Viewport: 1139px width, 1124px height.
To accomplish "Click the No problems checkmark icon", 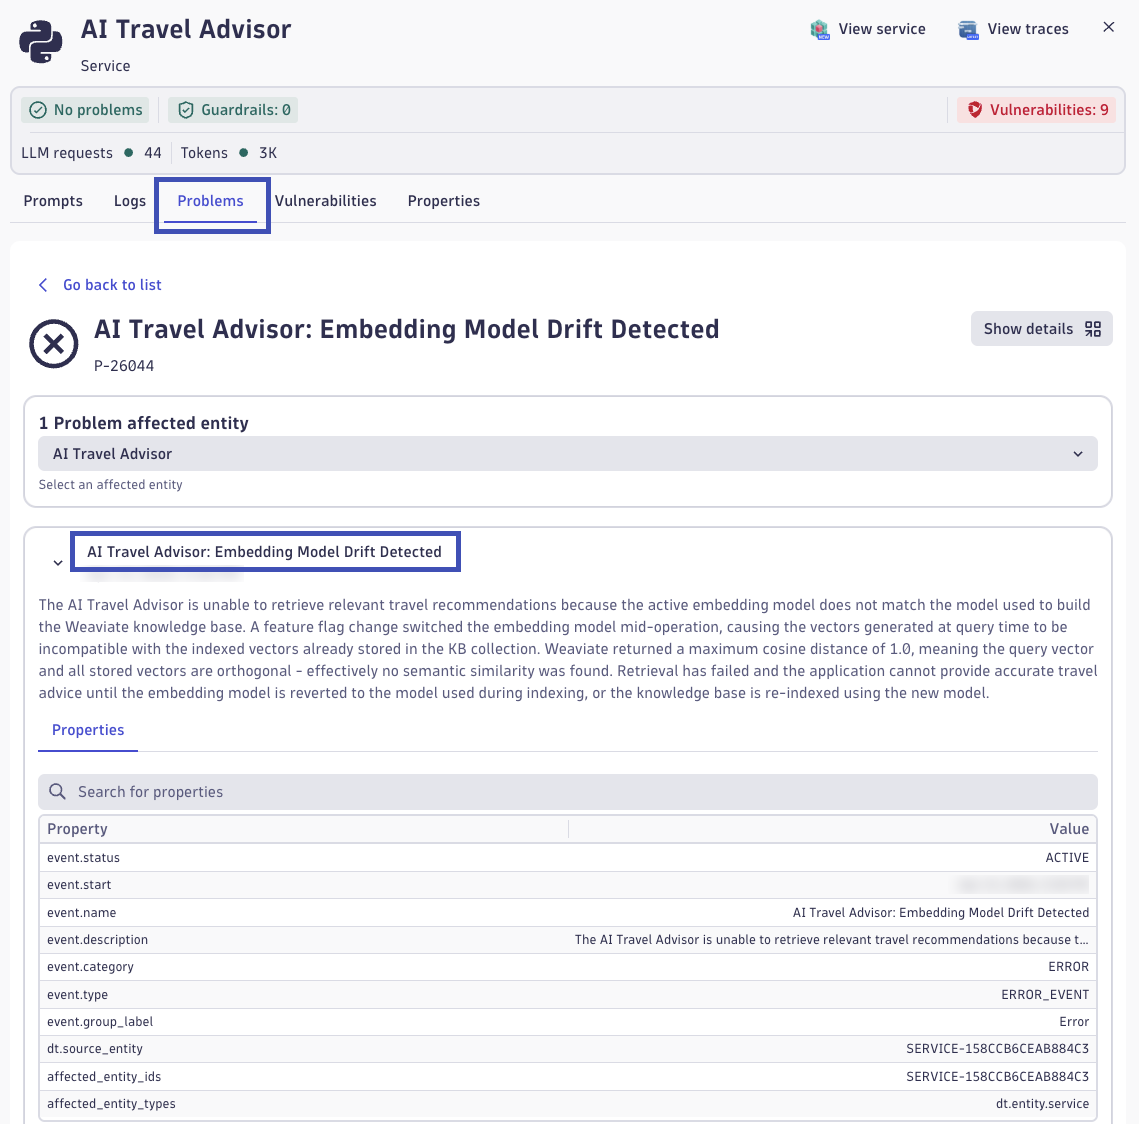I will click(x=38, y=110).
